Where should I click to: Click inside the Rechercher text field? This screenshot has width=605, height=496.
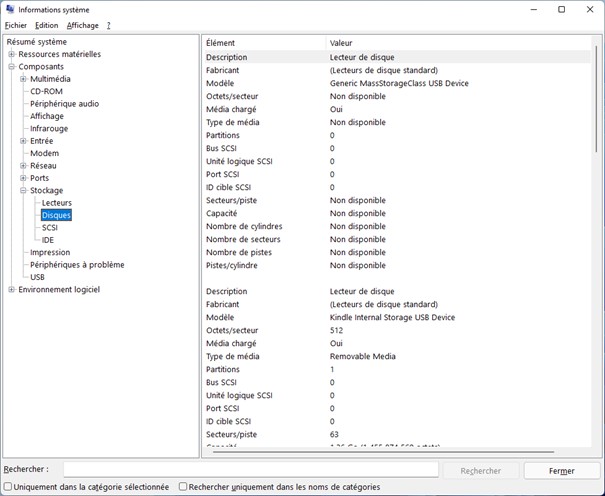[x=250, y=470]
